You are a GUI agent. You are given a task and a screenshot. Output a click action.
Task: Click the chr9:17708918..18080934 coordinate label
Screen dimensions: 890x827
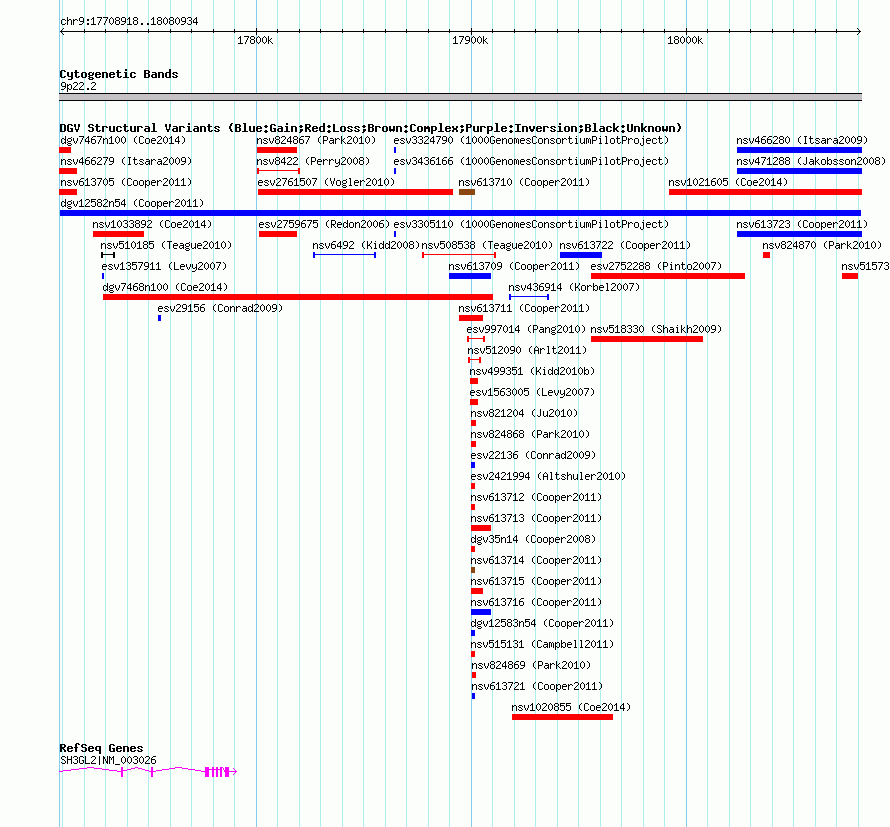click(x=129, y=22)
